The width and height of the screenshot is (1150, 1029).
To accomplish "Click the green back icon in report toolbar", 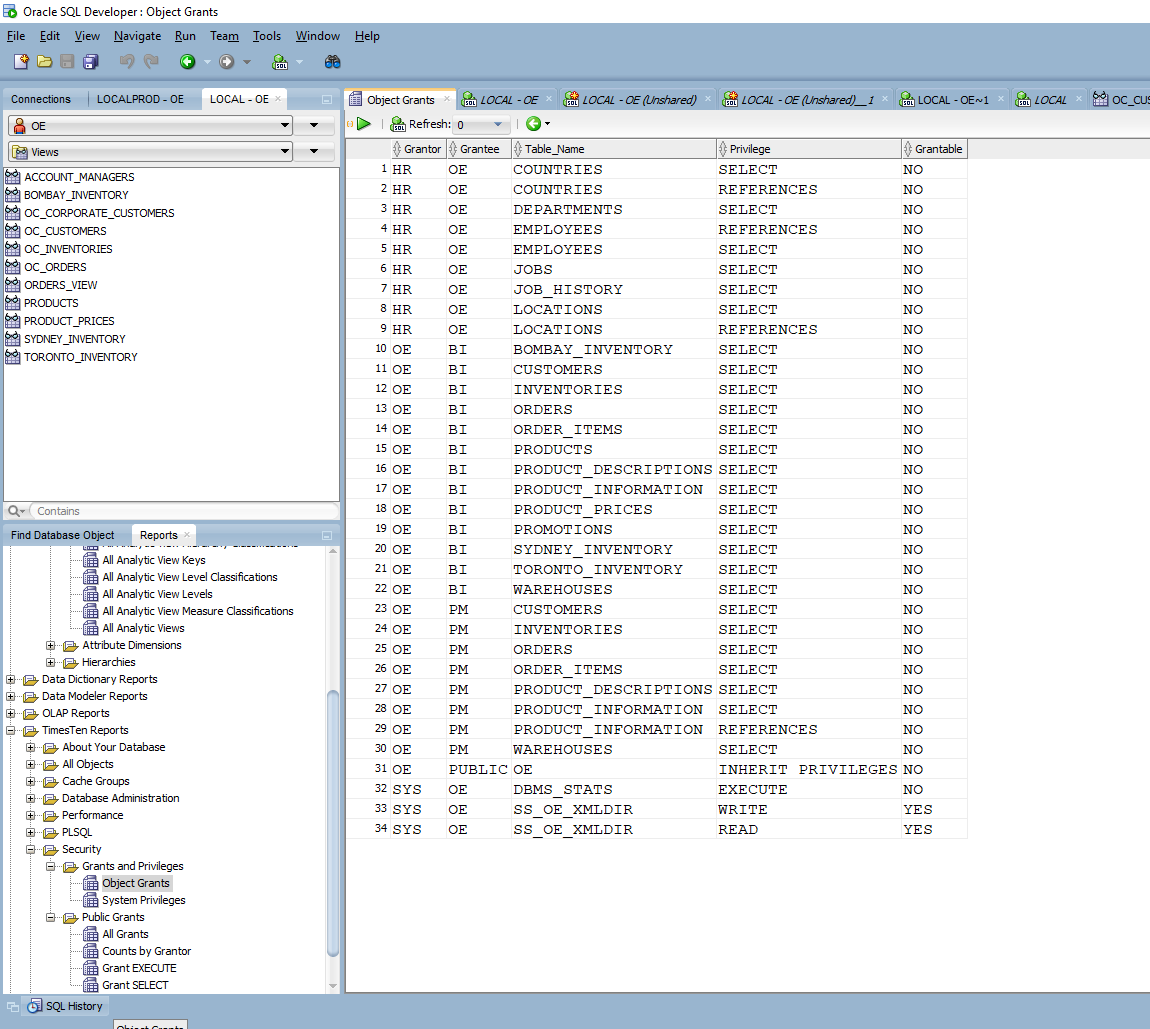I will click(x=533, y=124).
